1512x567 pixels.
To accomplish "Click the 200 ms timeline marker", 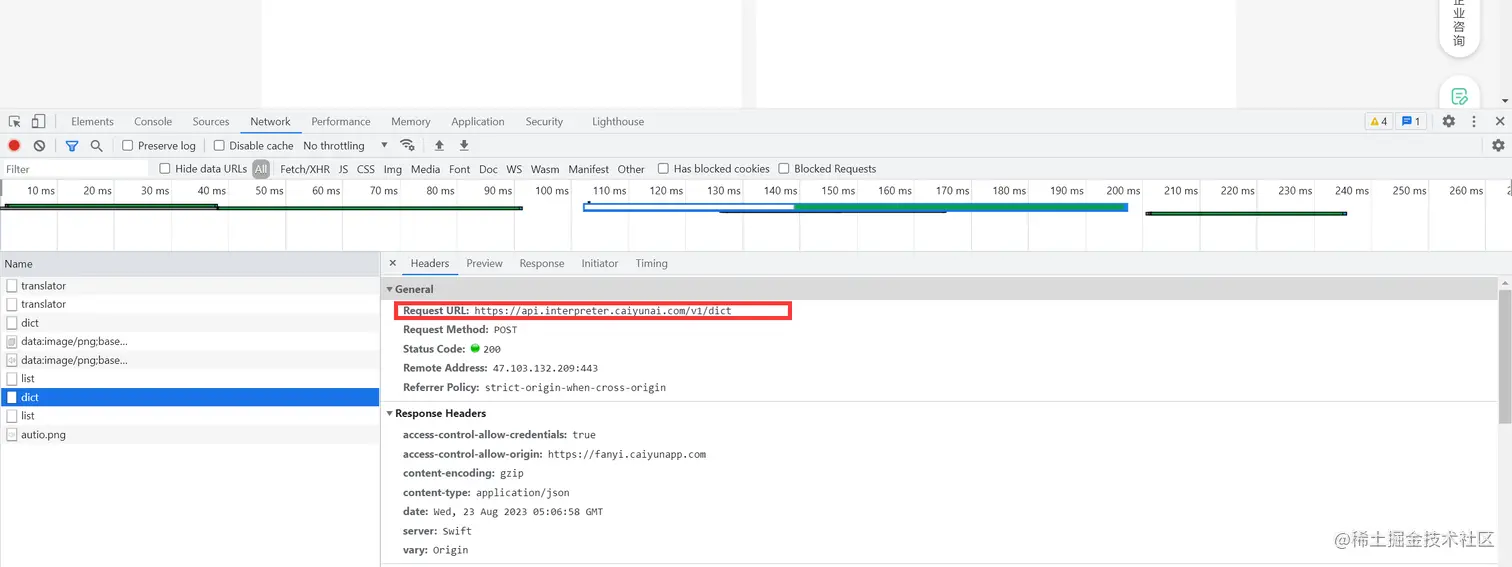I will coord(1123,190).
